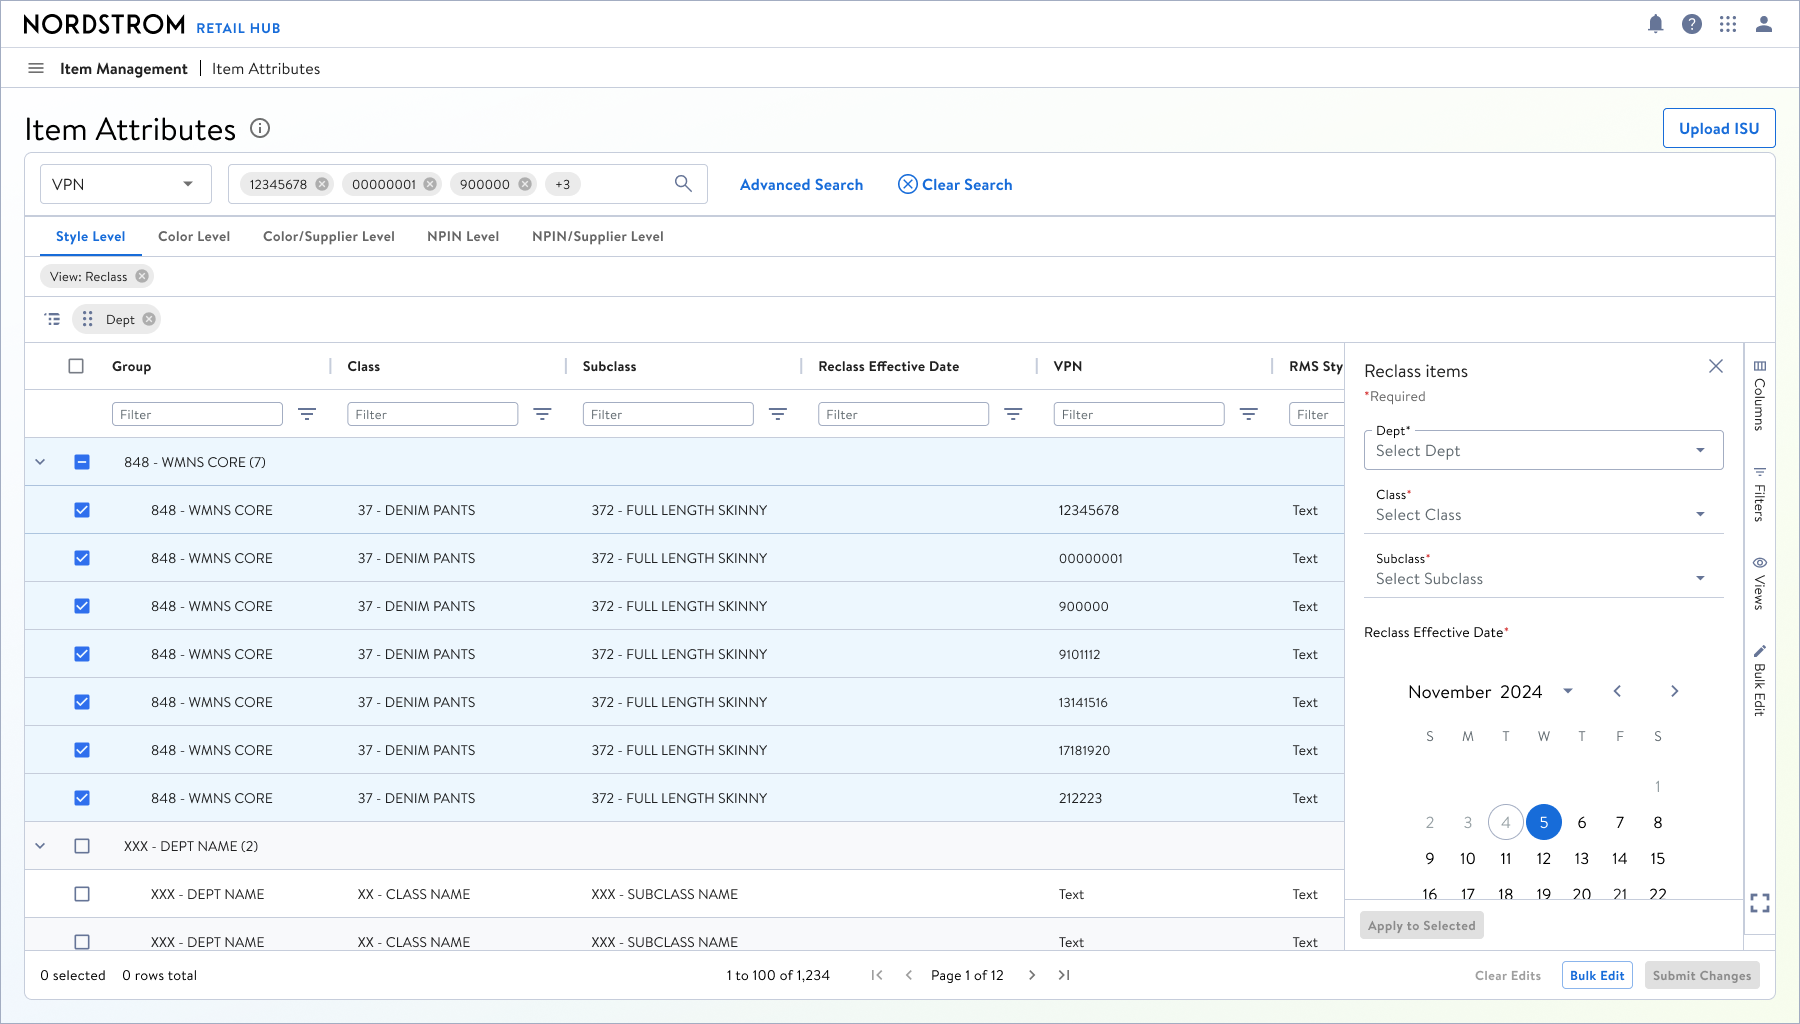This screenshot has width=1800, height=1024.
Task: Open Reclass Effective Date filter options icon
Action: [x=1013, y=414]
